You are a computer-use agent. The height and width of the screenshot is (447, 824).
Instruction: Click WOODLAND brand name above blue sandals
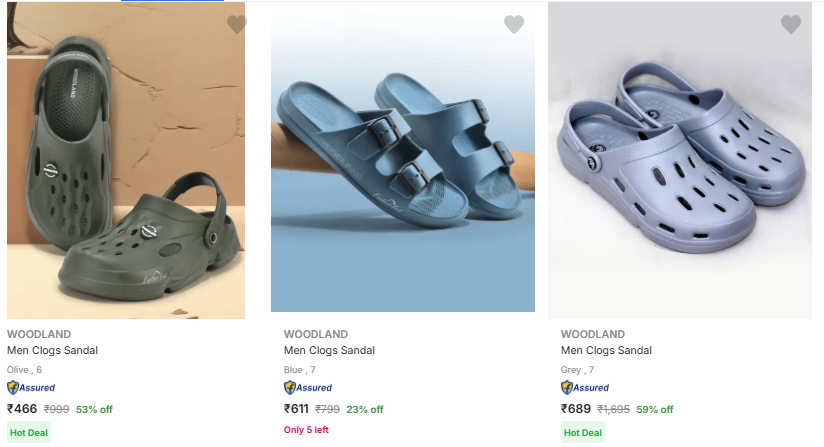pyautogui.click(x=316, y=334)
